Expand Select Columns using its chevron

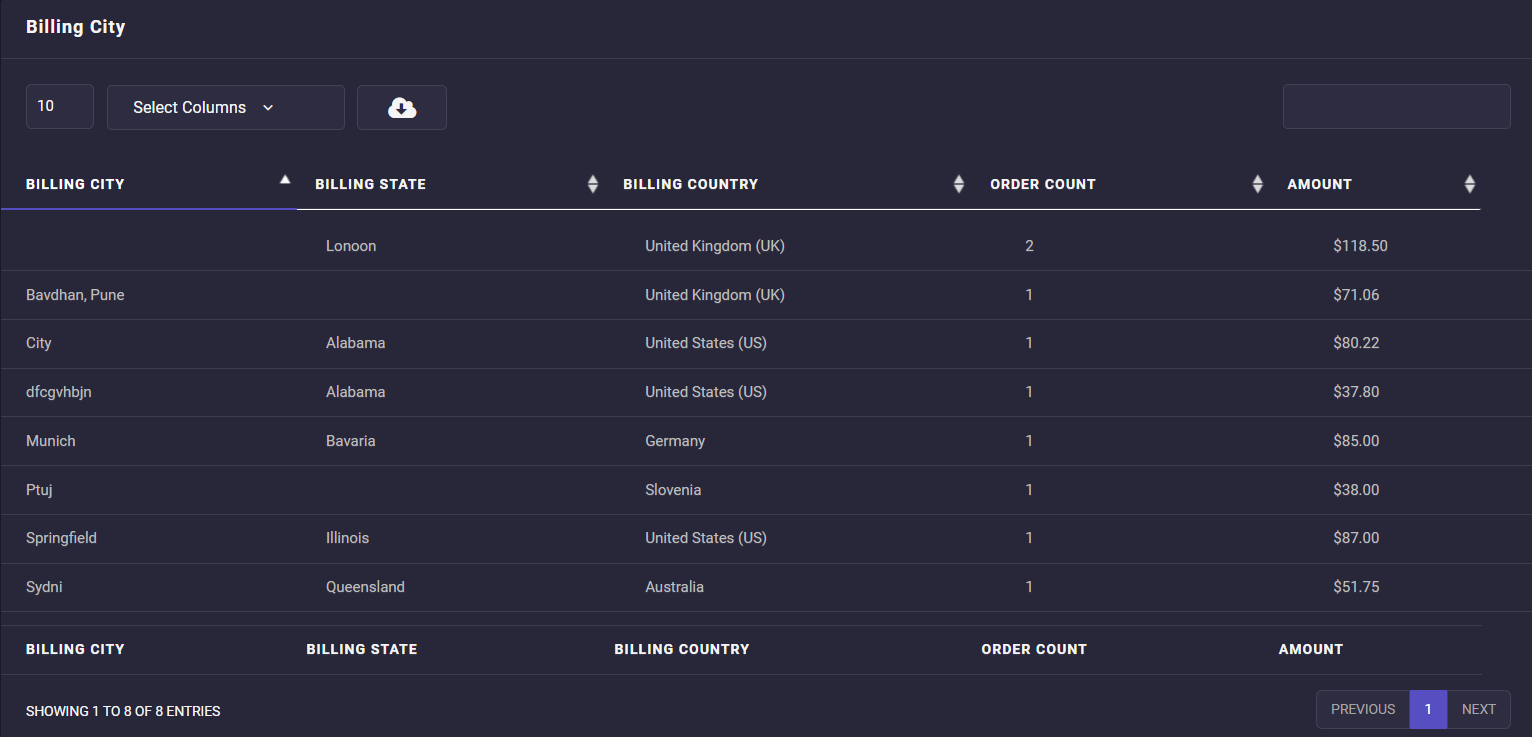[x=268, y=108]
